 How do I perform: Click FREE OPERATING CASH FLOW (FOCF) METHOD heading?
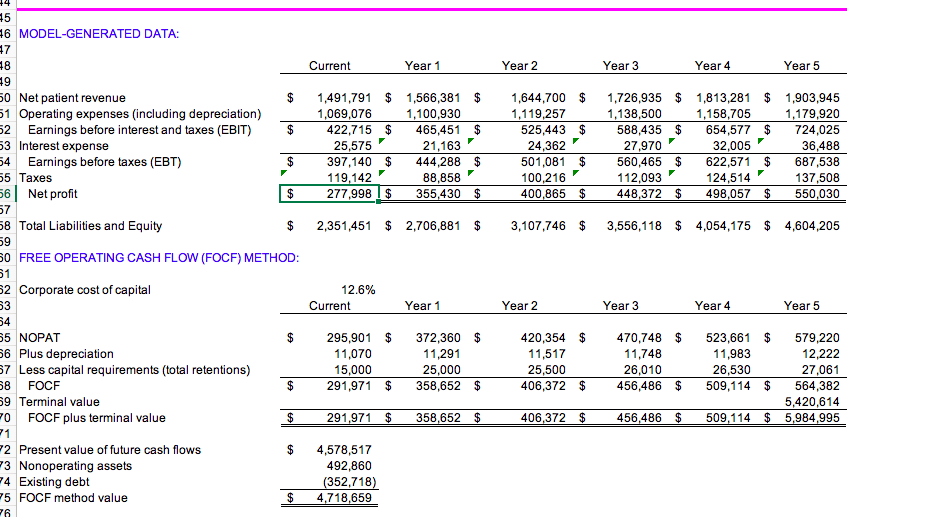tap(159, 257)
